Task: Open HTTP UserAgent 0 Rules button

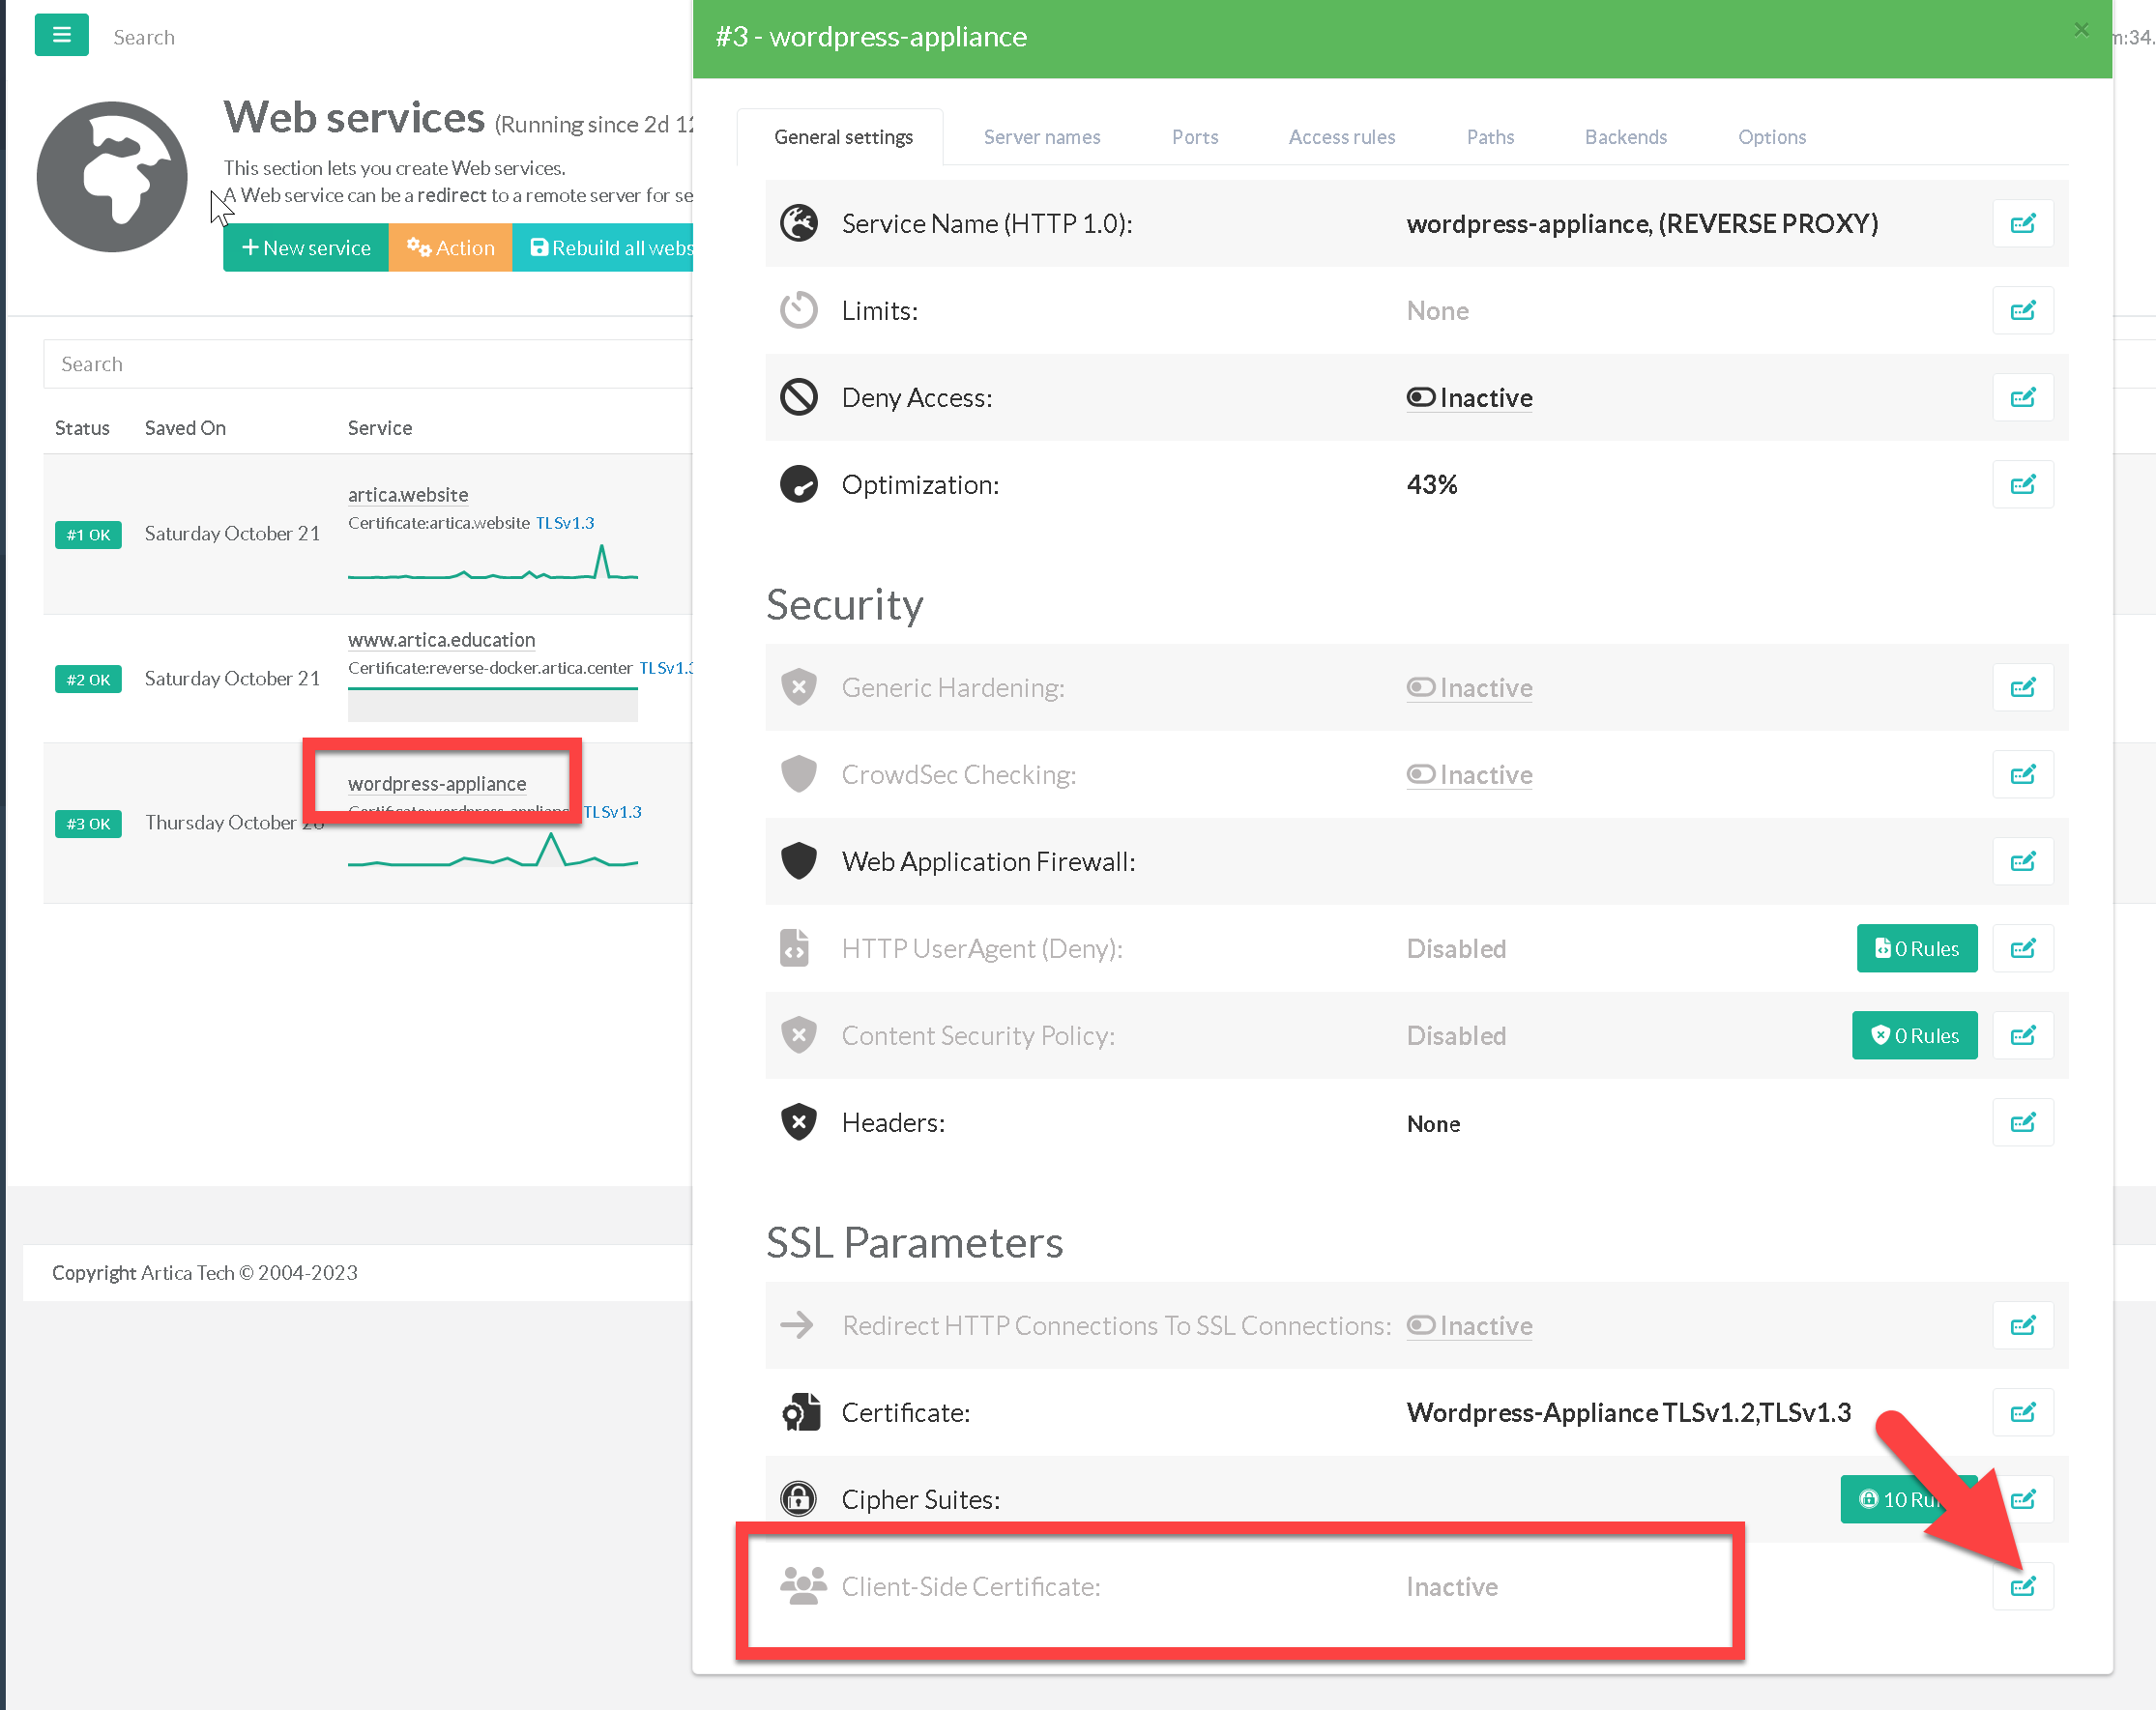Action: (x=1916, y=948)
